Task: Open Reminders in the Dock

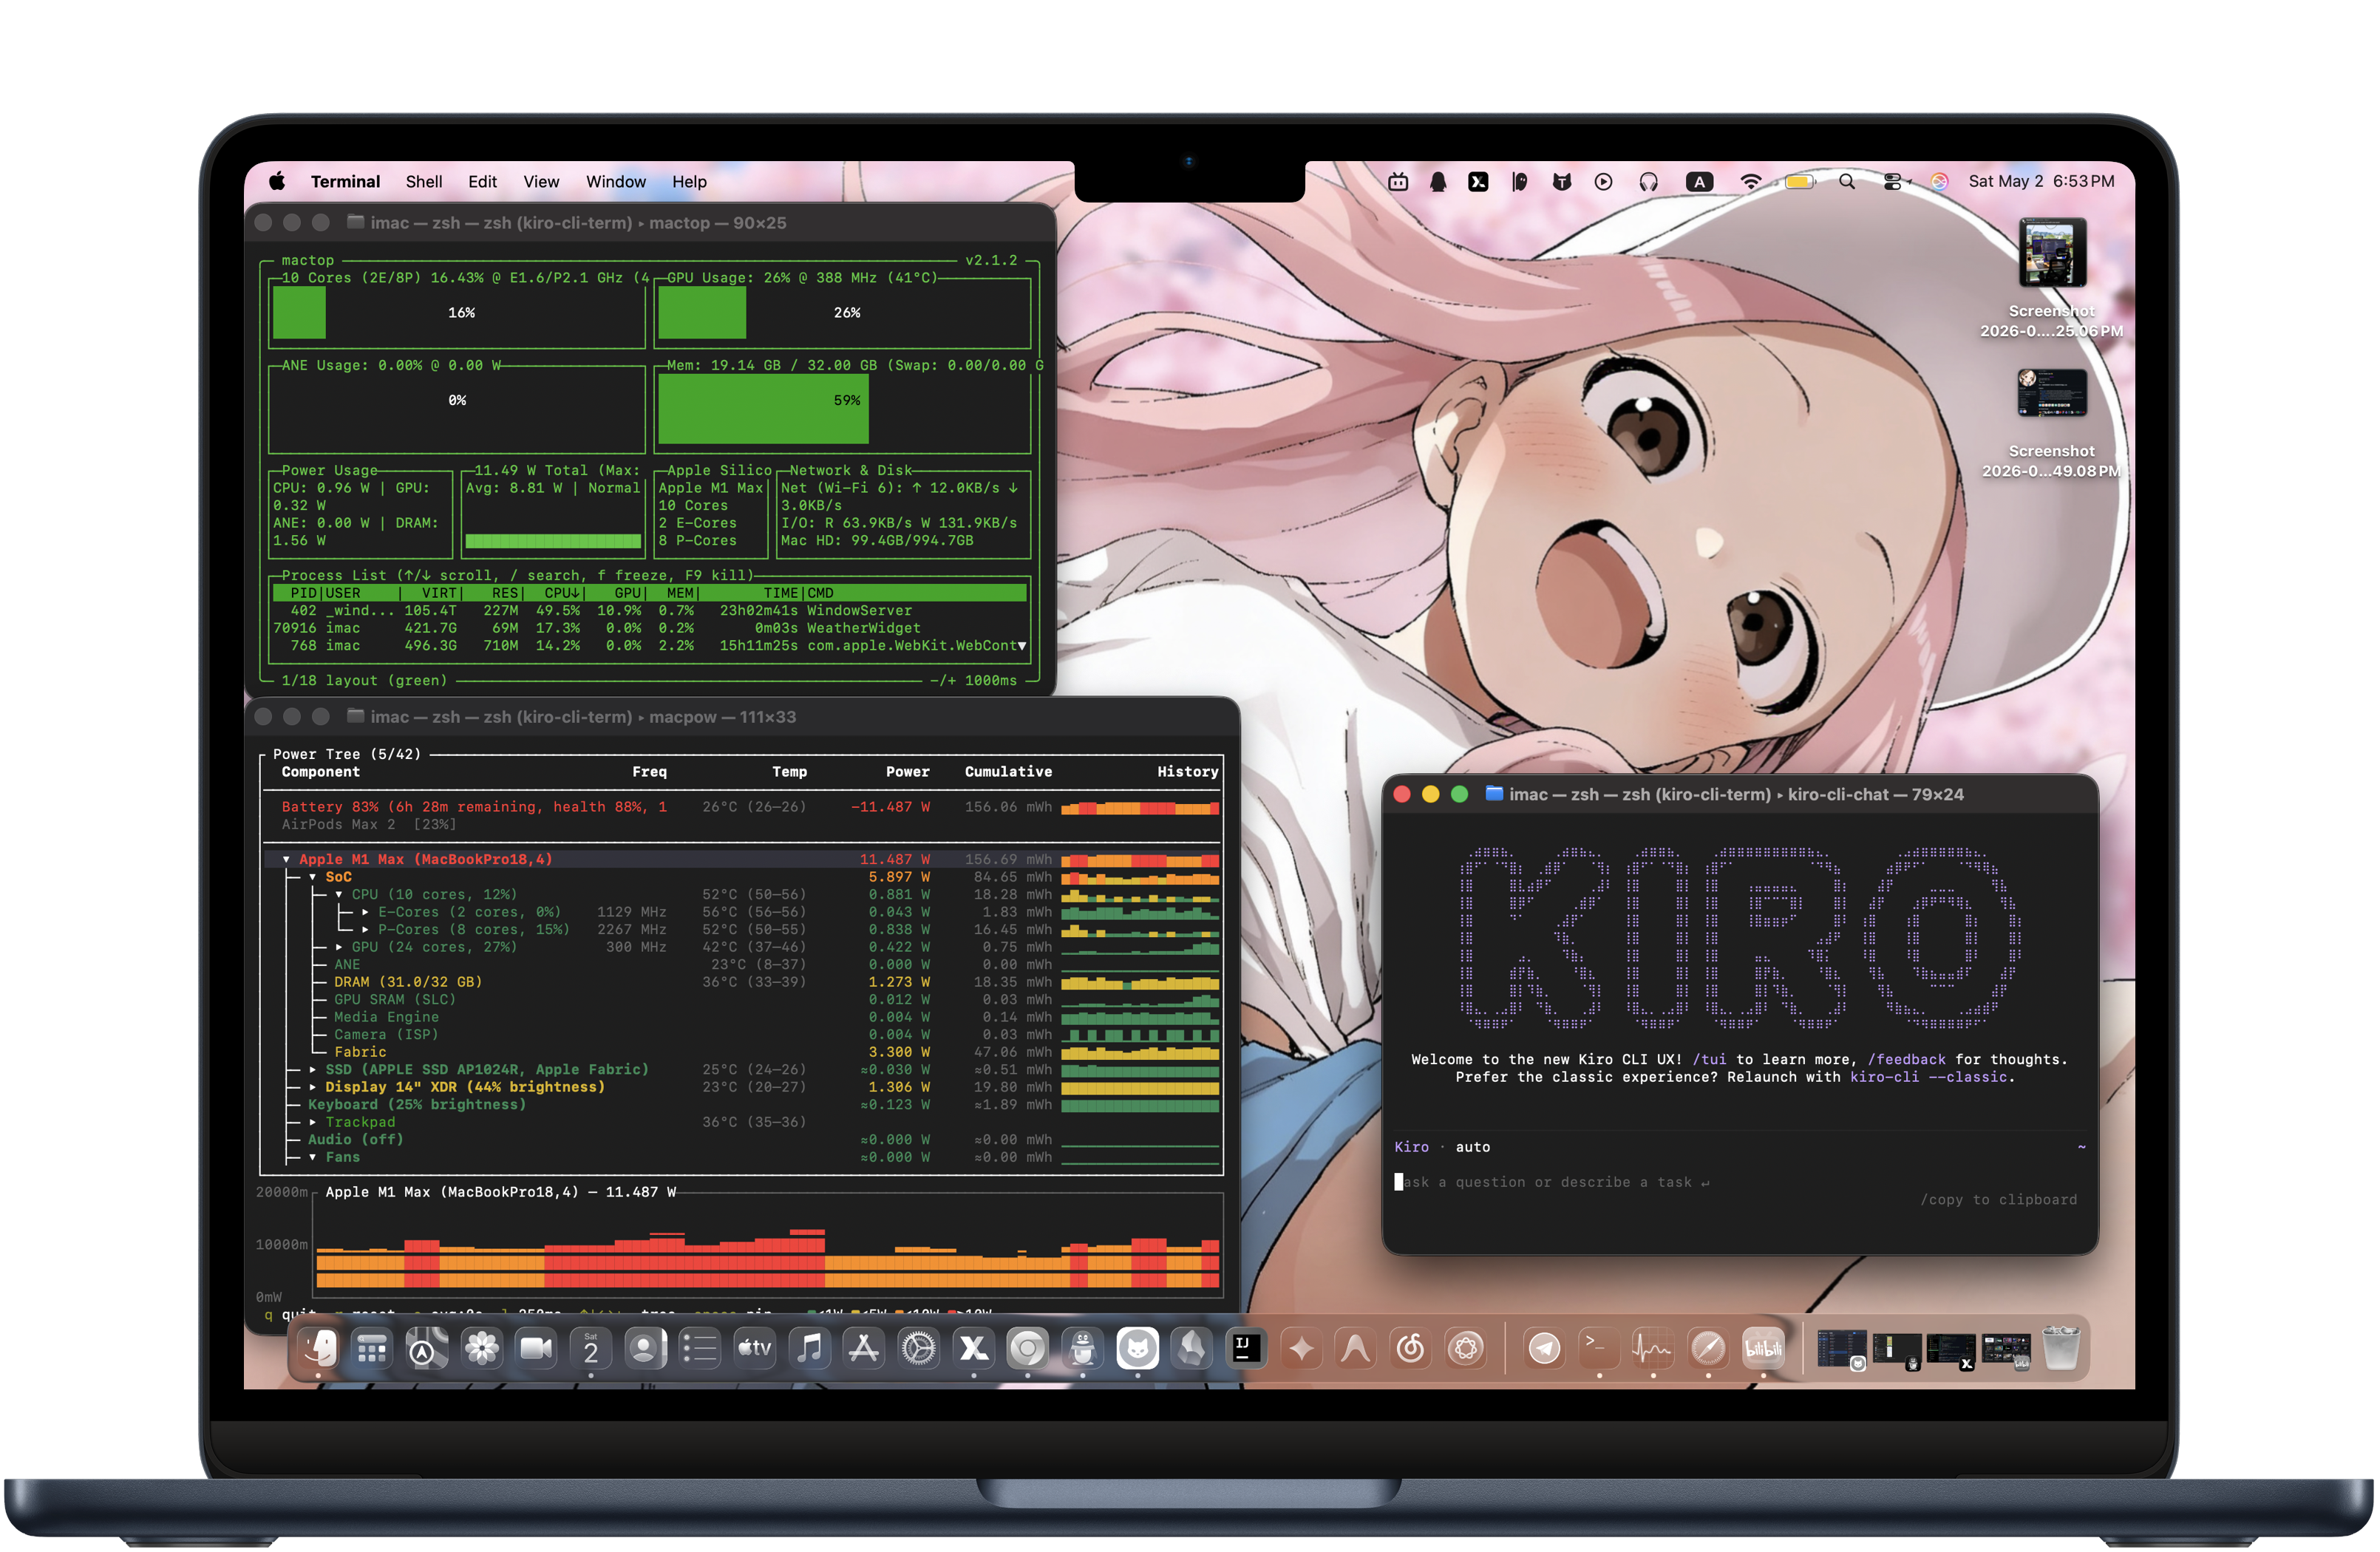Action: [x=700, y=1348]
